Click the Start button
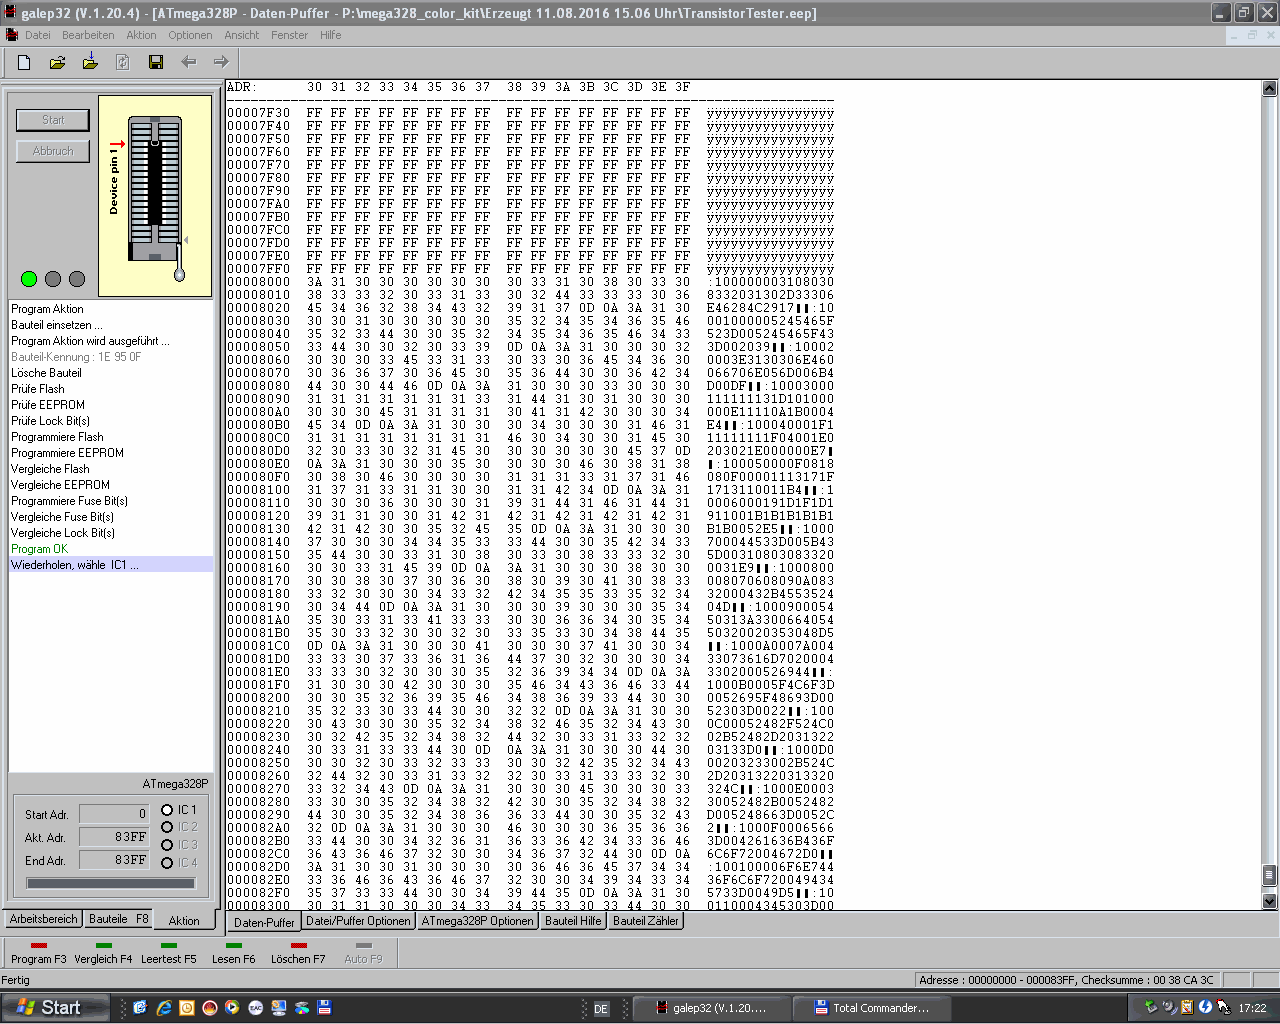 53,120
